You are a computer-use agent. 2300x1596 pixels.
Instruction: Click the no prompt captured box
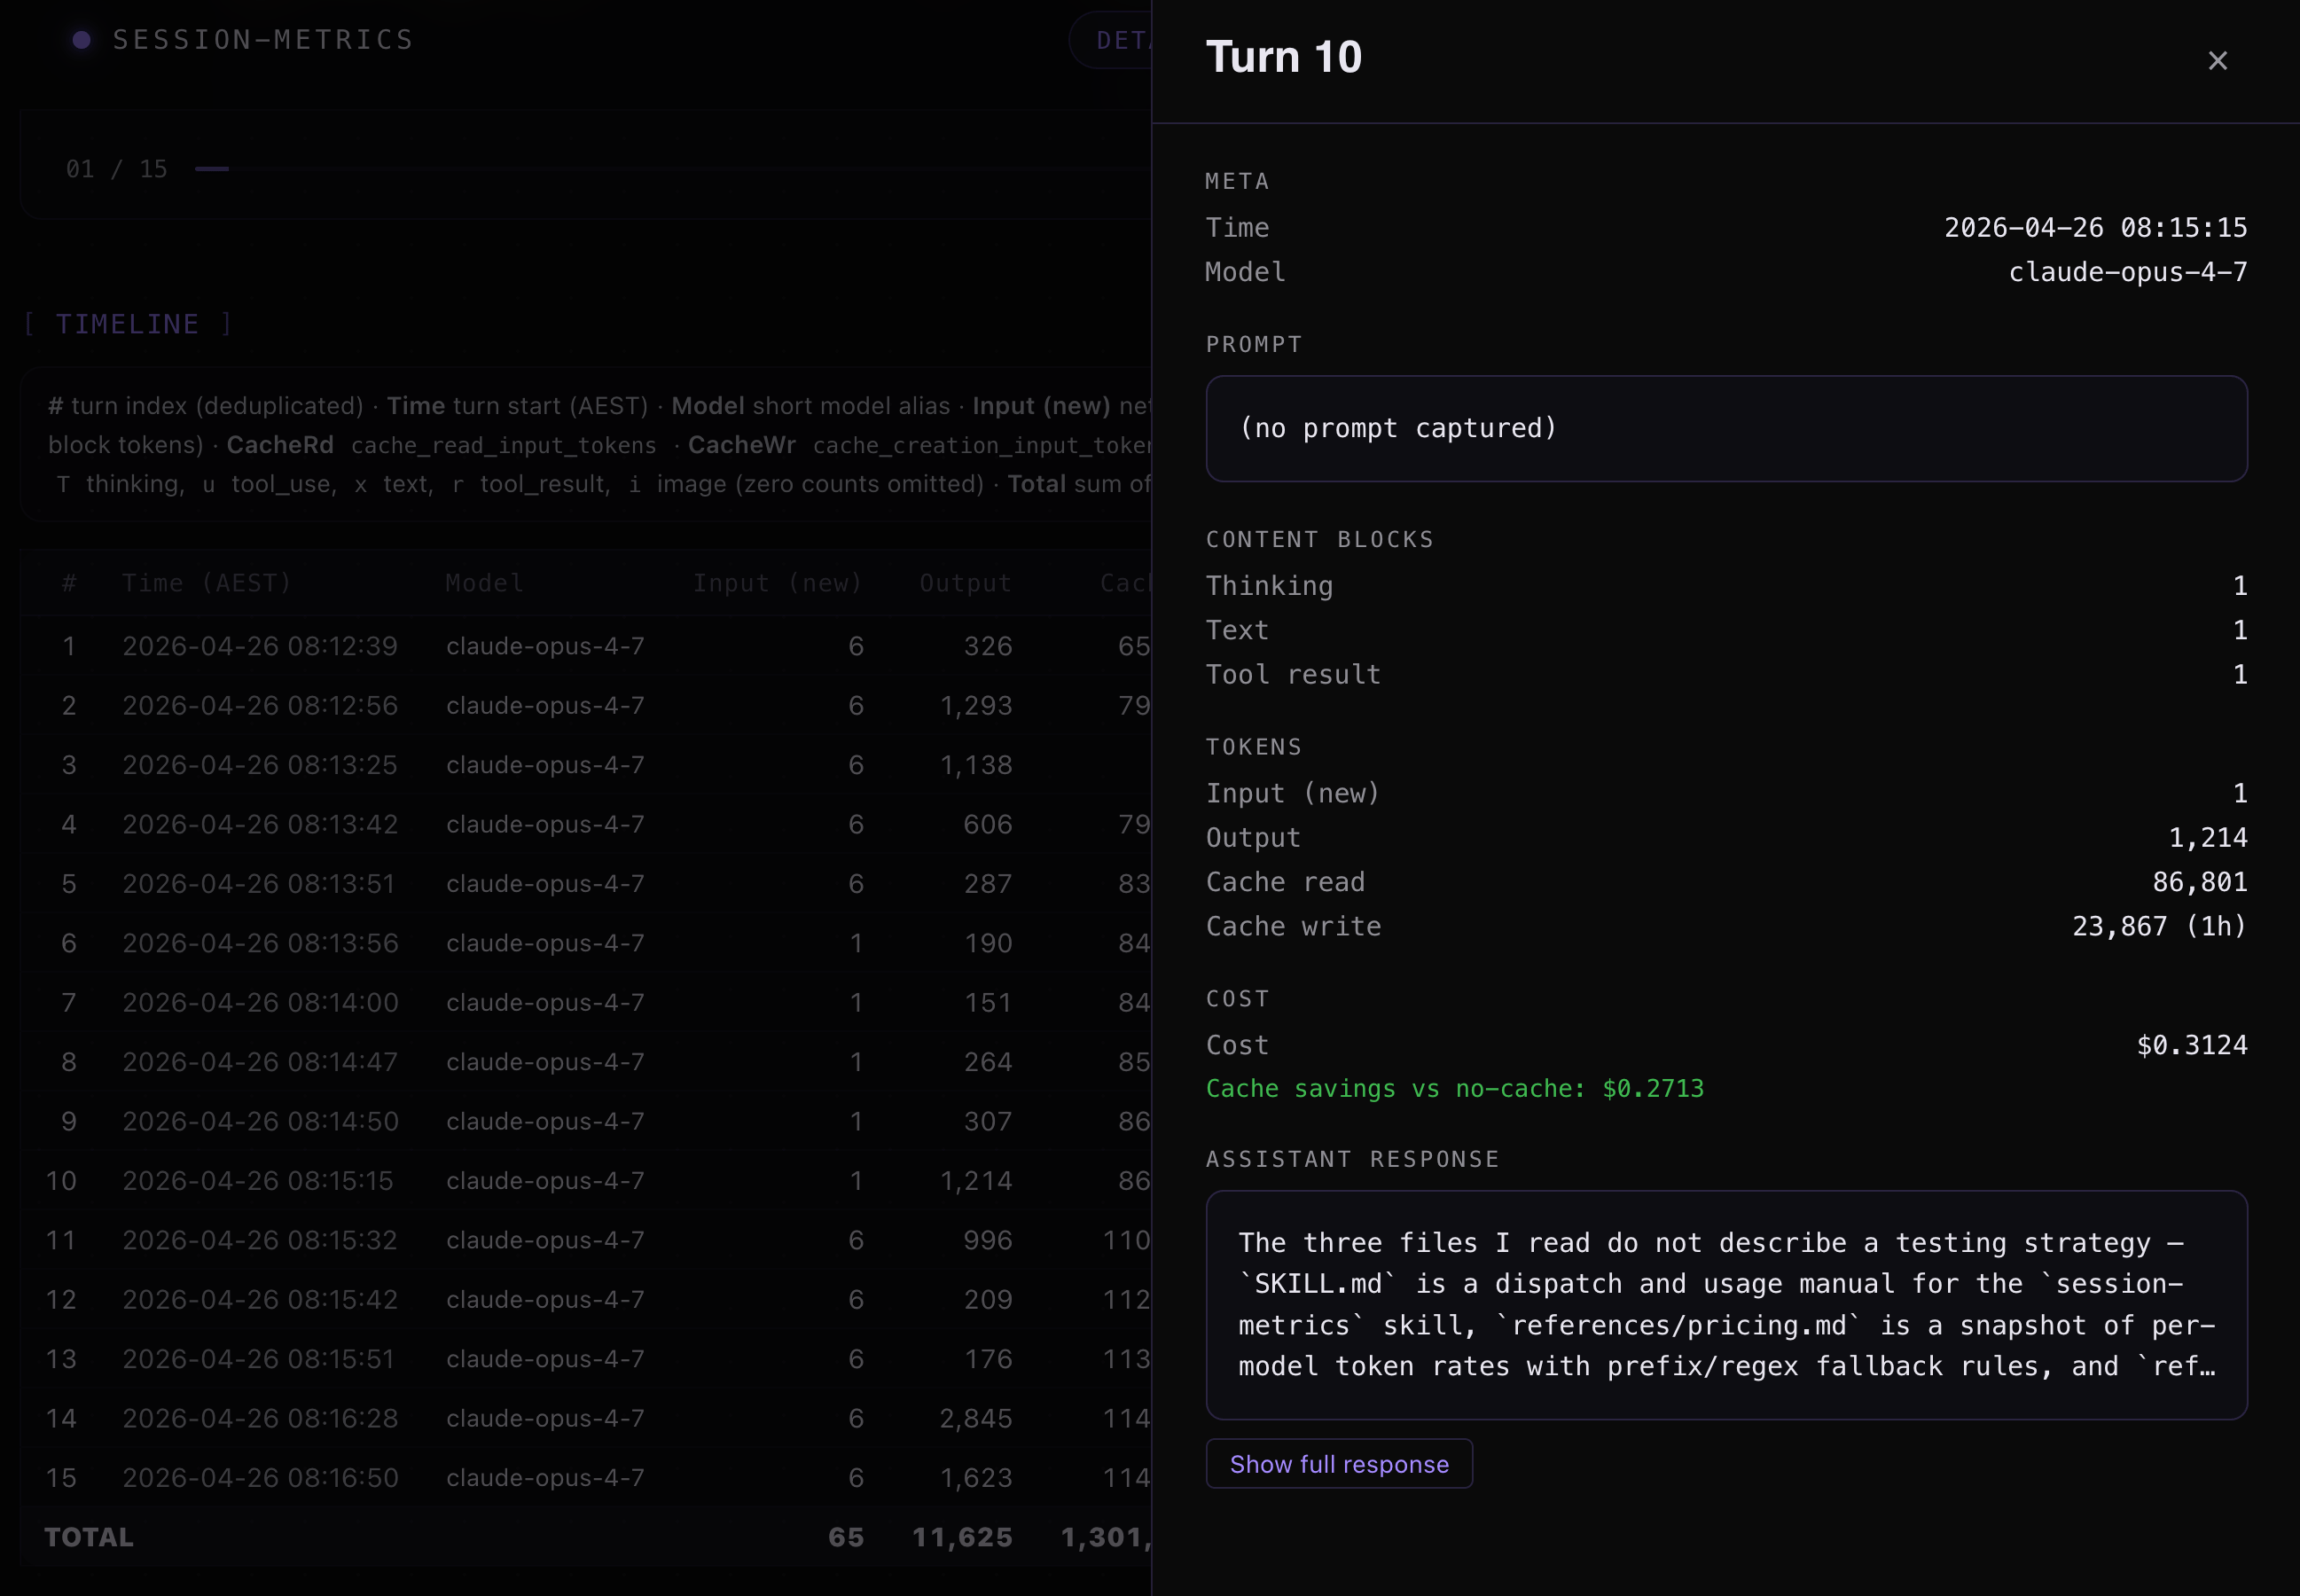pyautogui.click(x=1725, y=429)
